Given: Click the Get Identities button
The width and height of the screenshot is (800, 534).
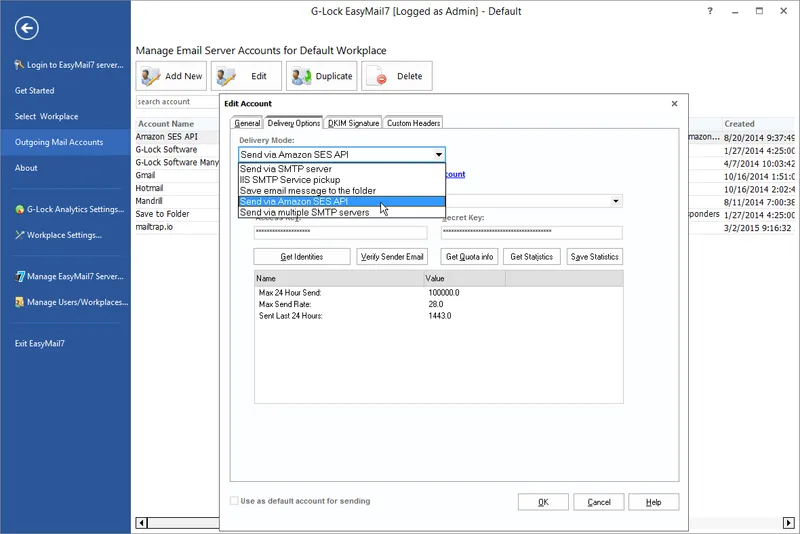Looking at the screenshot, I should (302, 257).
